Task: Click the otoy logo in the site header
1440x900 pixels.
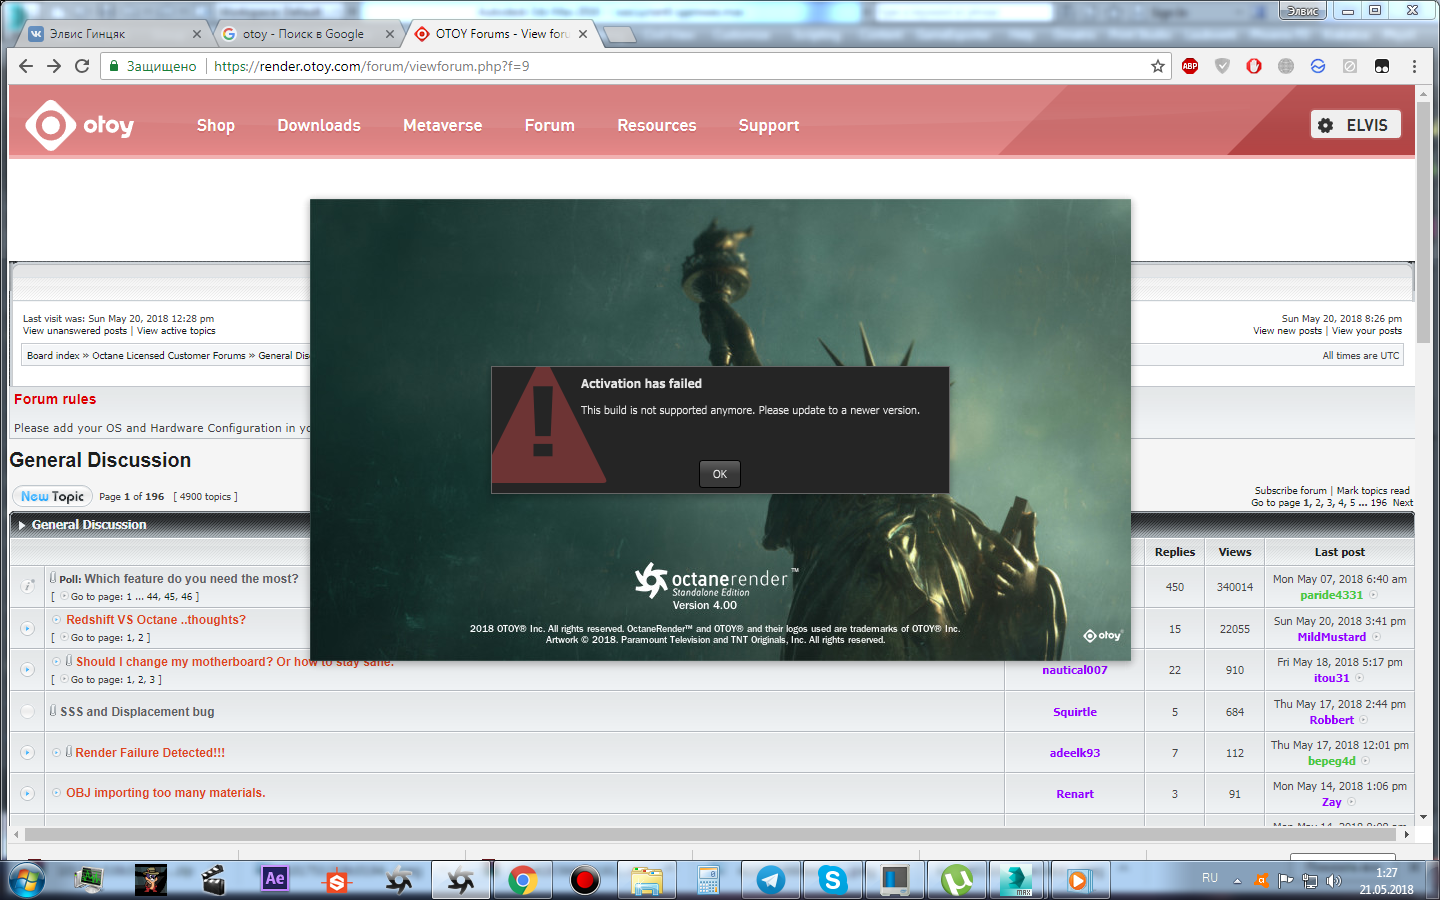Action: pos(80,125)
